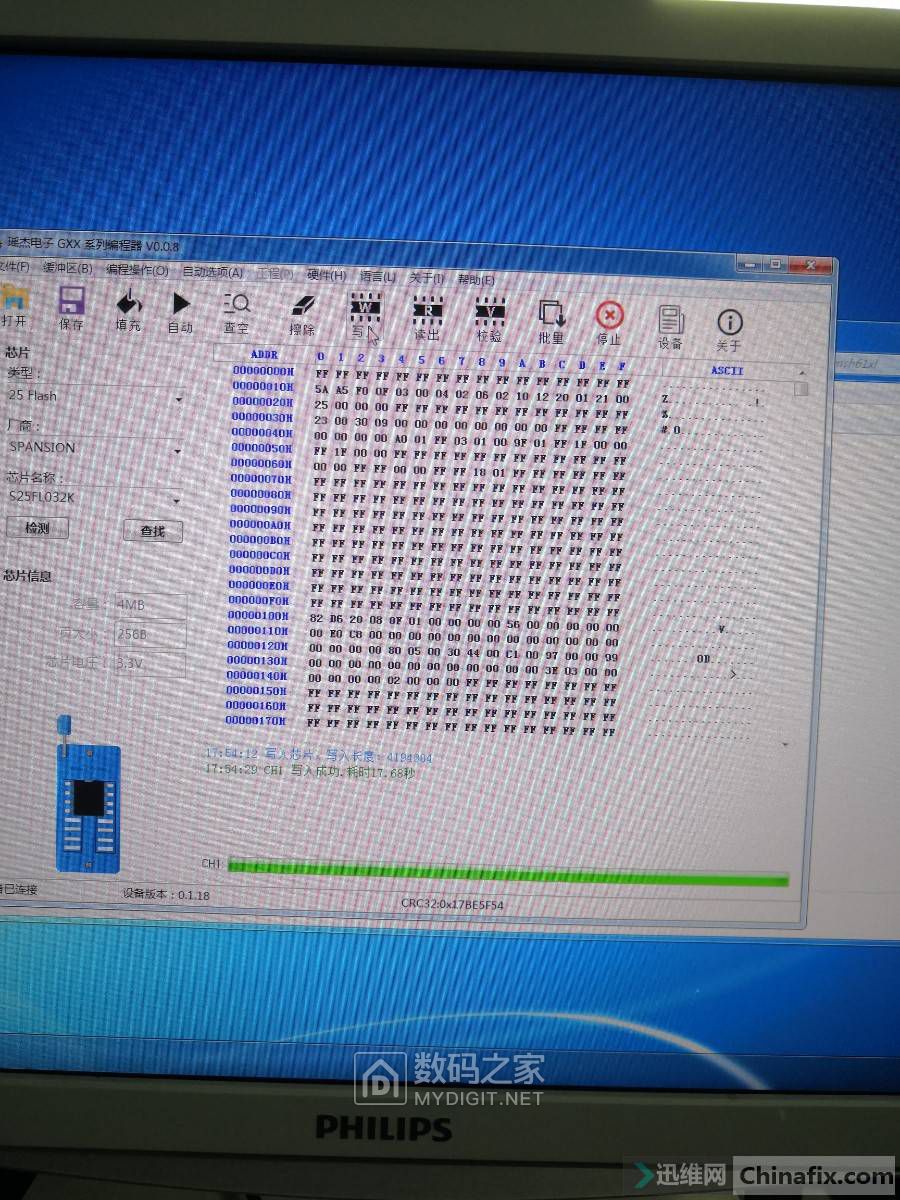Select address row 00000110H

pos(258,631)
